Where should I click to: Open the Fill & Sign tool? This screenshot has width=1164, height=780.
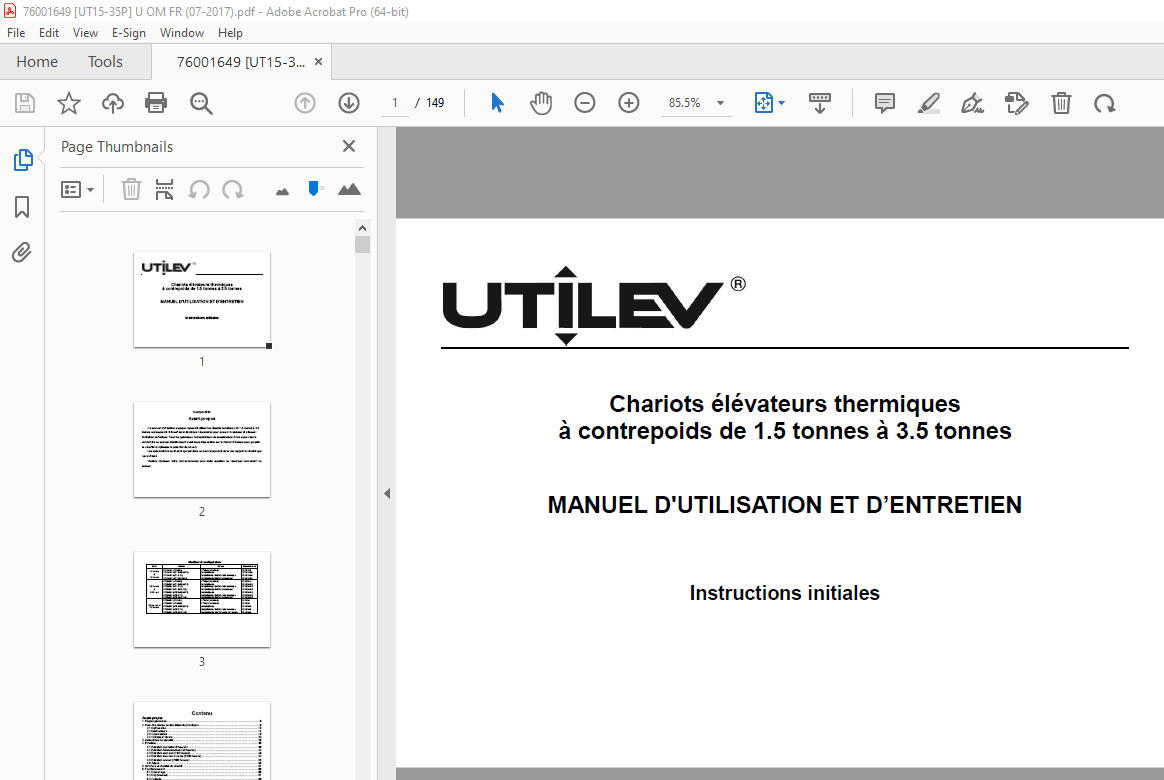tap(972, 102)
